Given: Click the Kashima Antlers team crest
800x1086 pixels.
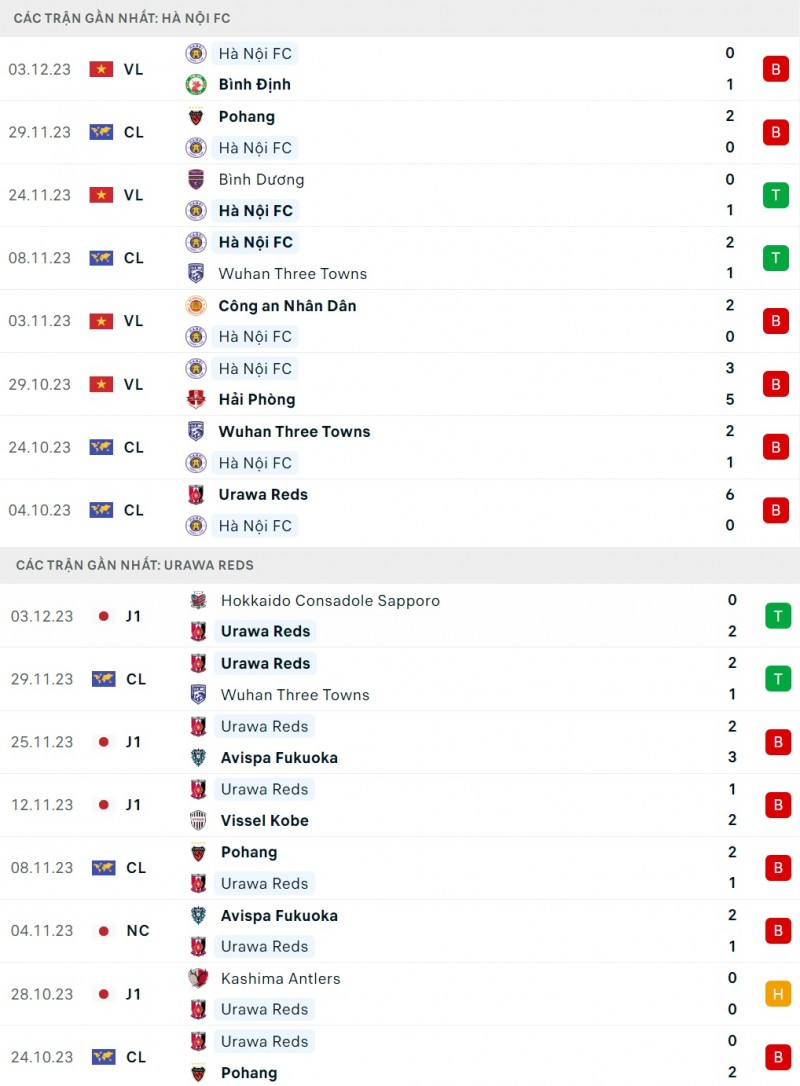Looking at the screenshot, I should (x=198, y=979).
